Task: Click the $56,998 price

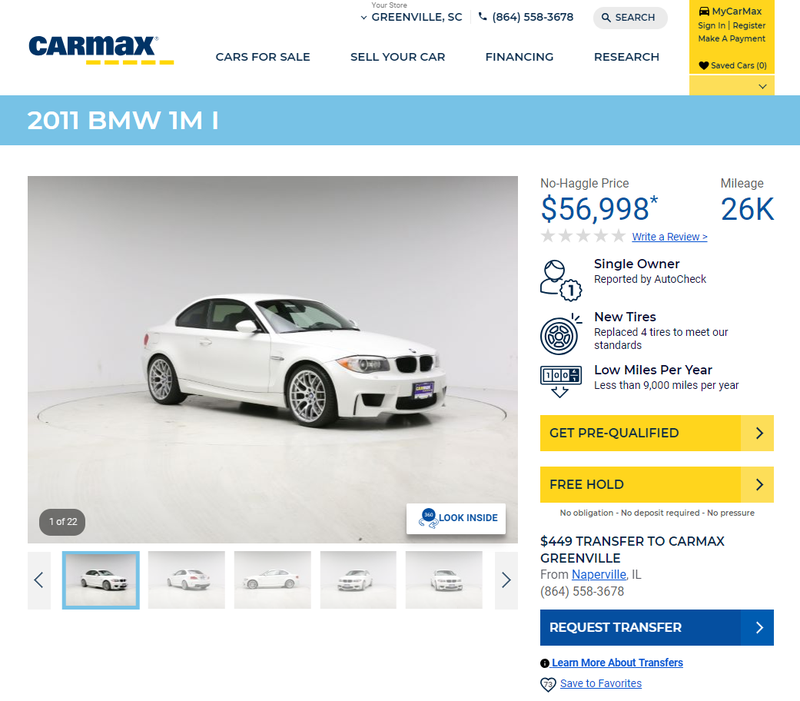Action: click(599, 209)
